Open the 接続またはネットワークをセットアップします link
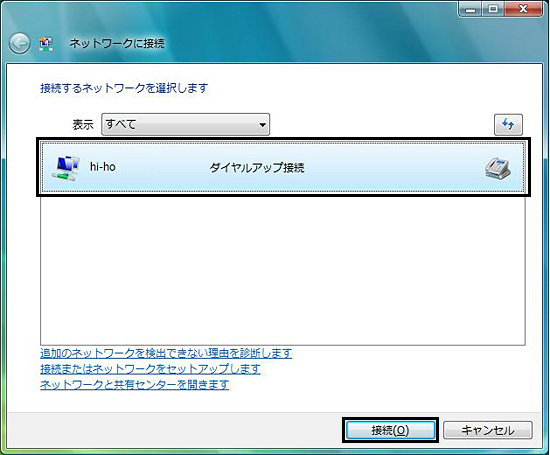This screenshot has height=455, width=550. click(x=150, y=369)
